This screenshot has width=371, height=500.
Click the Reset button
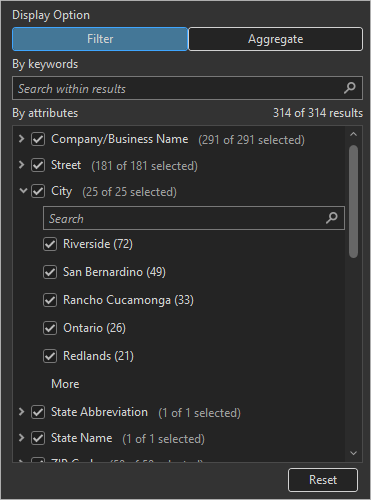(x=323, y=480)
